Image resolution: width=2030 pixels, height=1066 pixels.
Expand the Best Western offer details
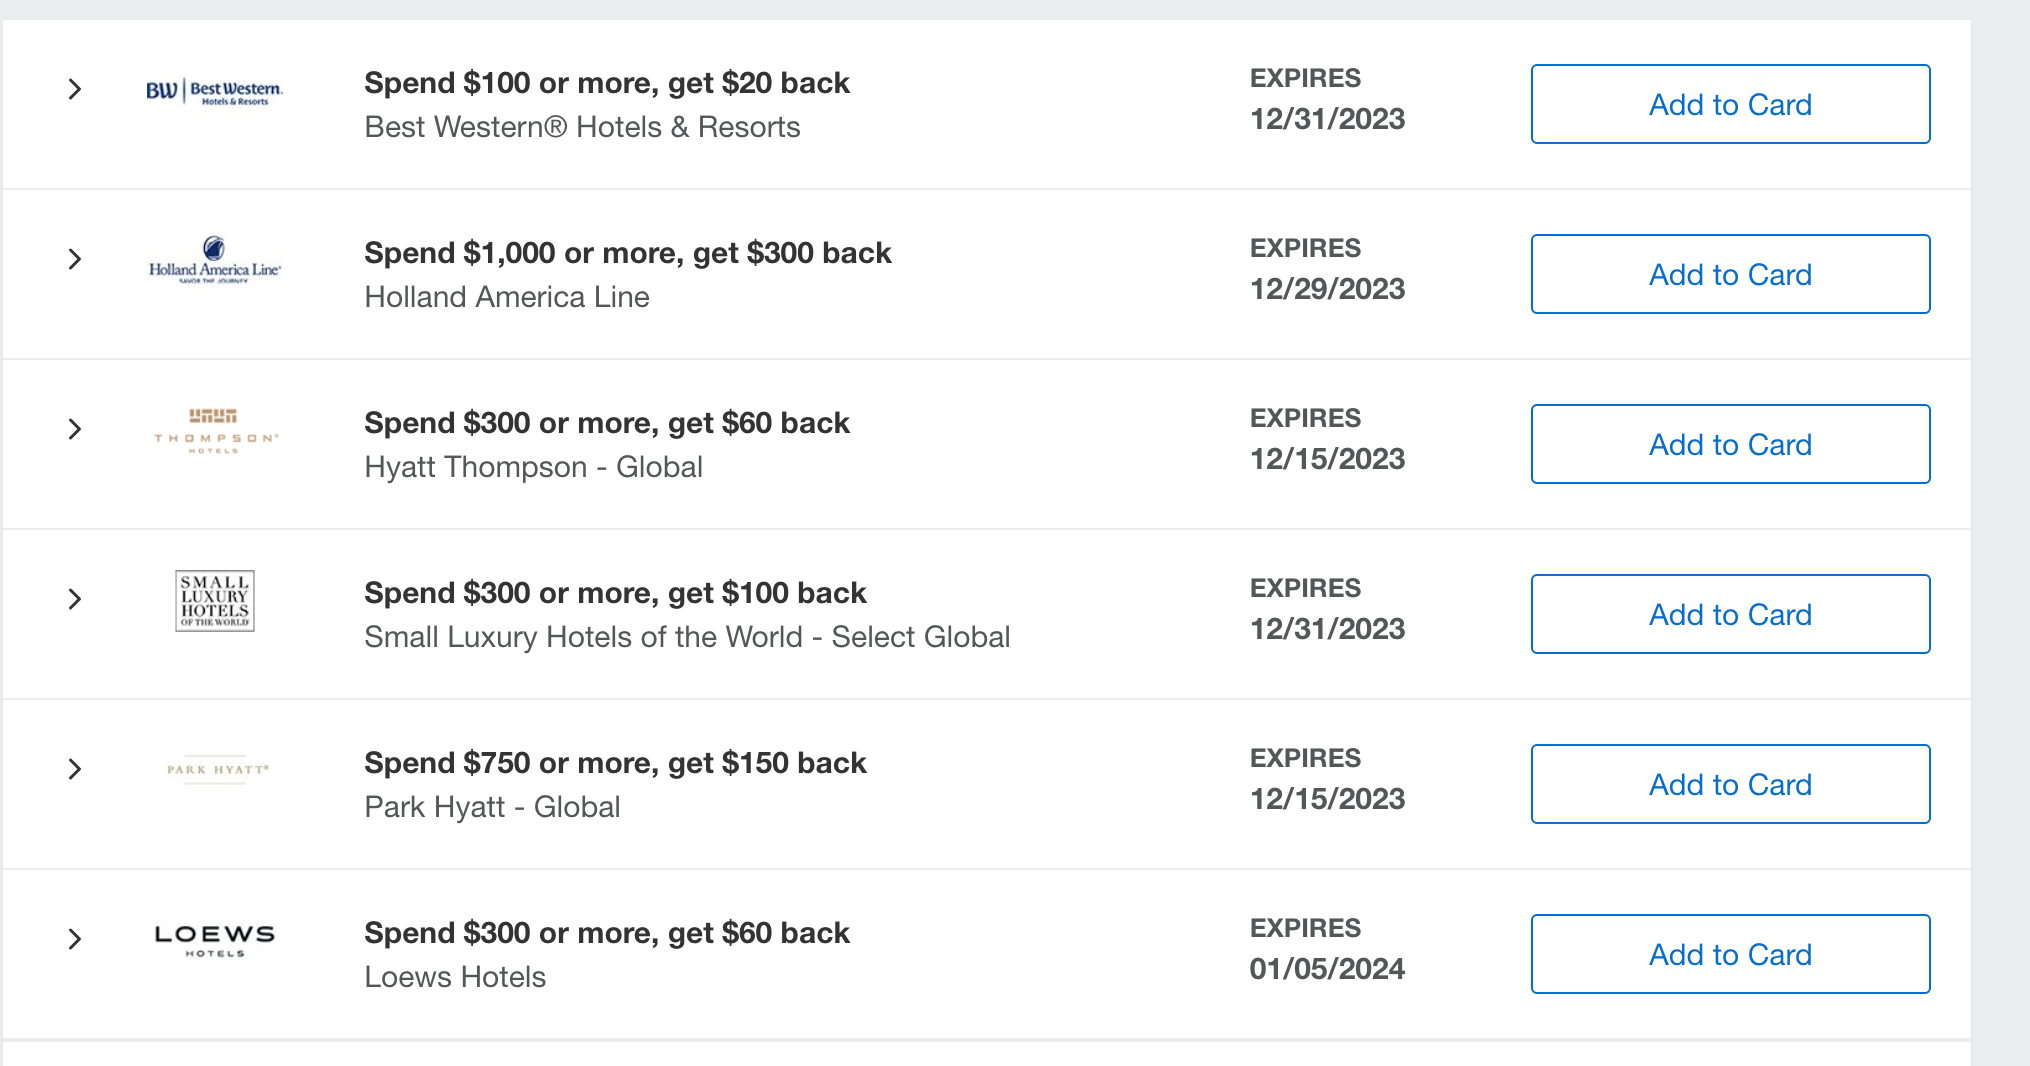[74, 89]
